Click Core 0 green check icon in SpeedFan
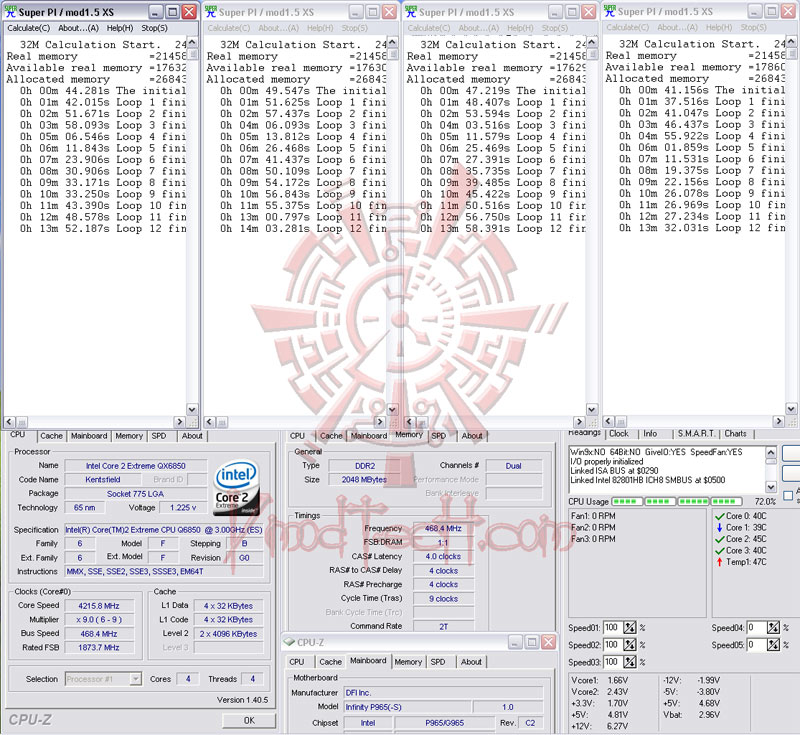This screenshot has height=735, width=800. click(719, 516)
